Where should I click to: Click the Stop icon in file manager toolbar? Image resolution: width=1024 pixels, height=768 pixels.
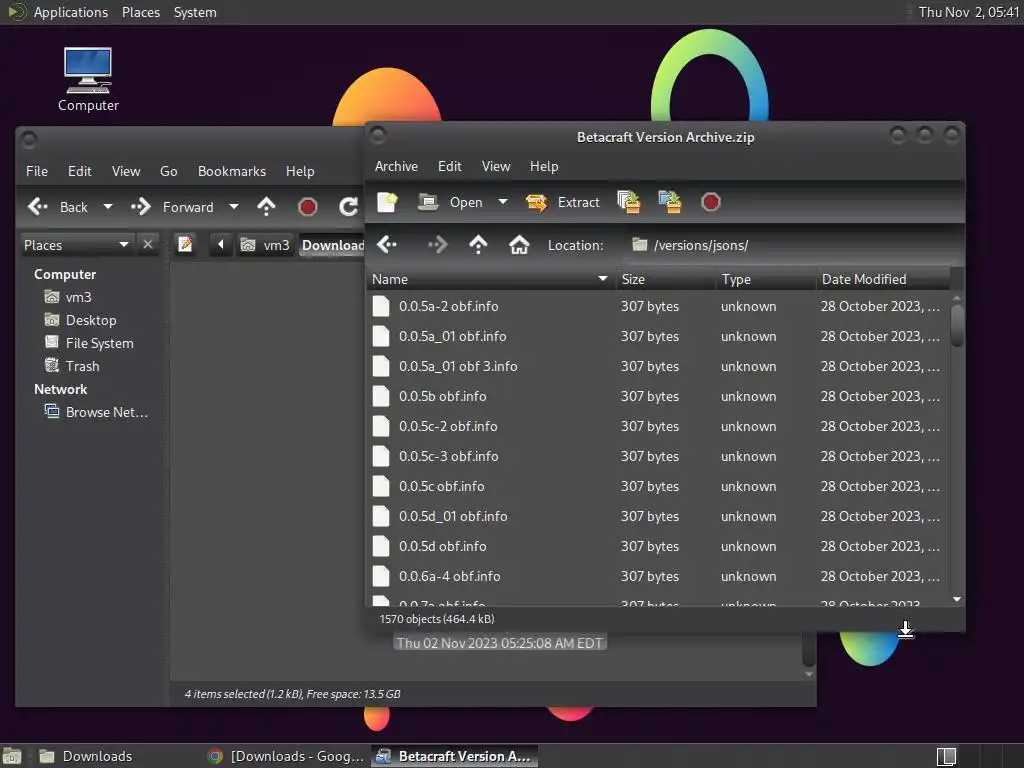coord(308,207)
